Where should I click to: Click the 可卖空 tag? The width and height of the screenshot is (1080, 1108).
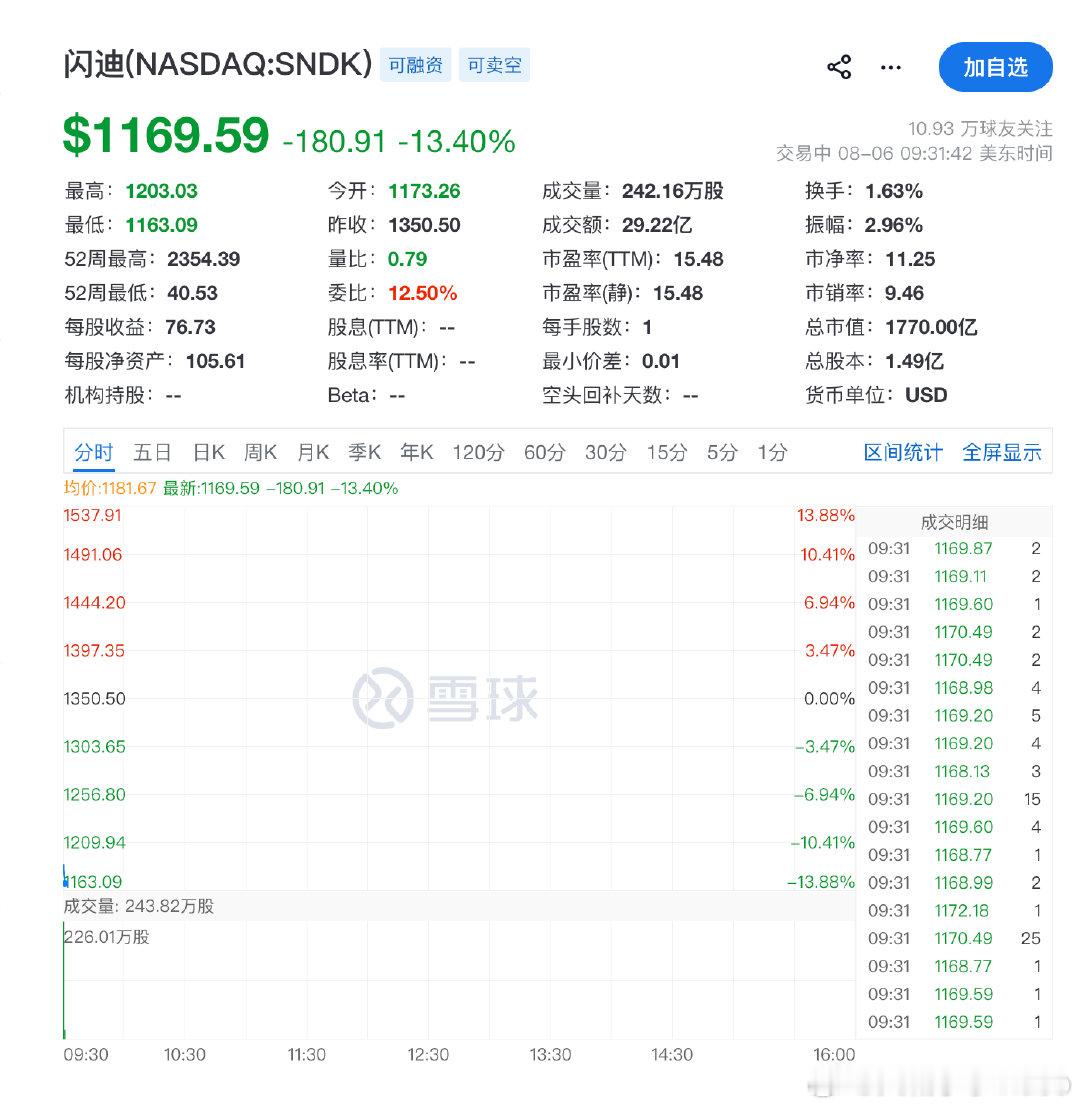tap(494, 65)
